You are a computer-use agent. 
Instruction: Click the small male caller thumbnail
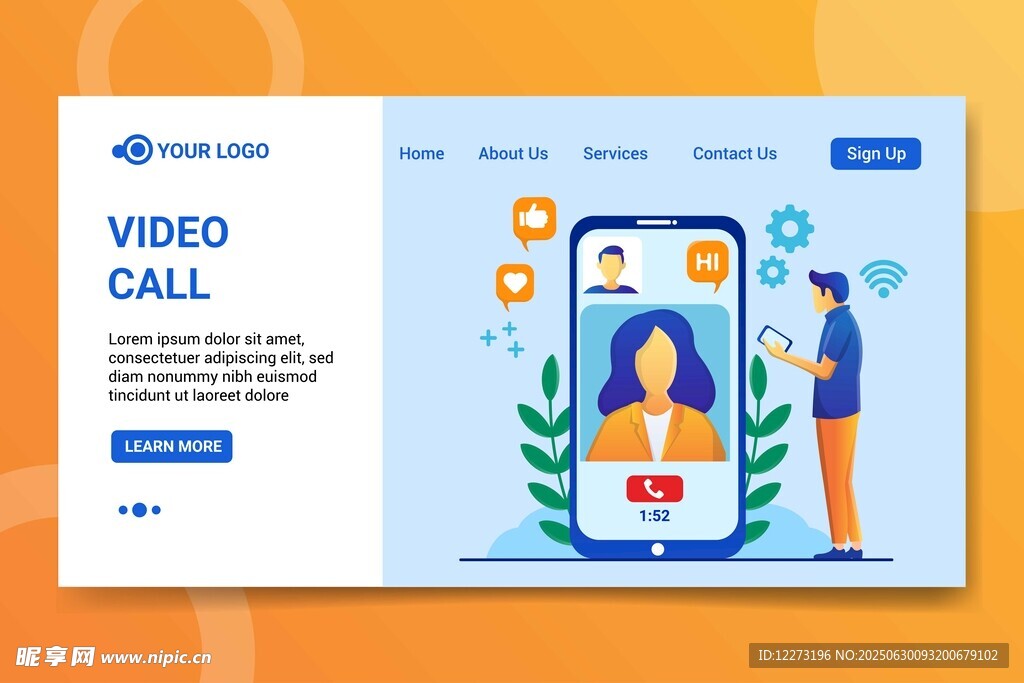tap(611, 266)
